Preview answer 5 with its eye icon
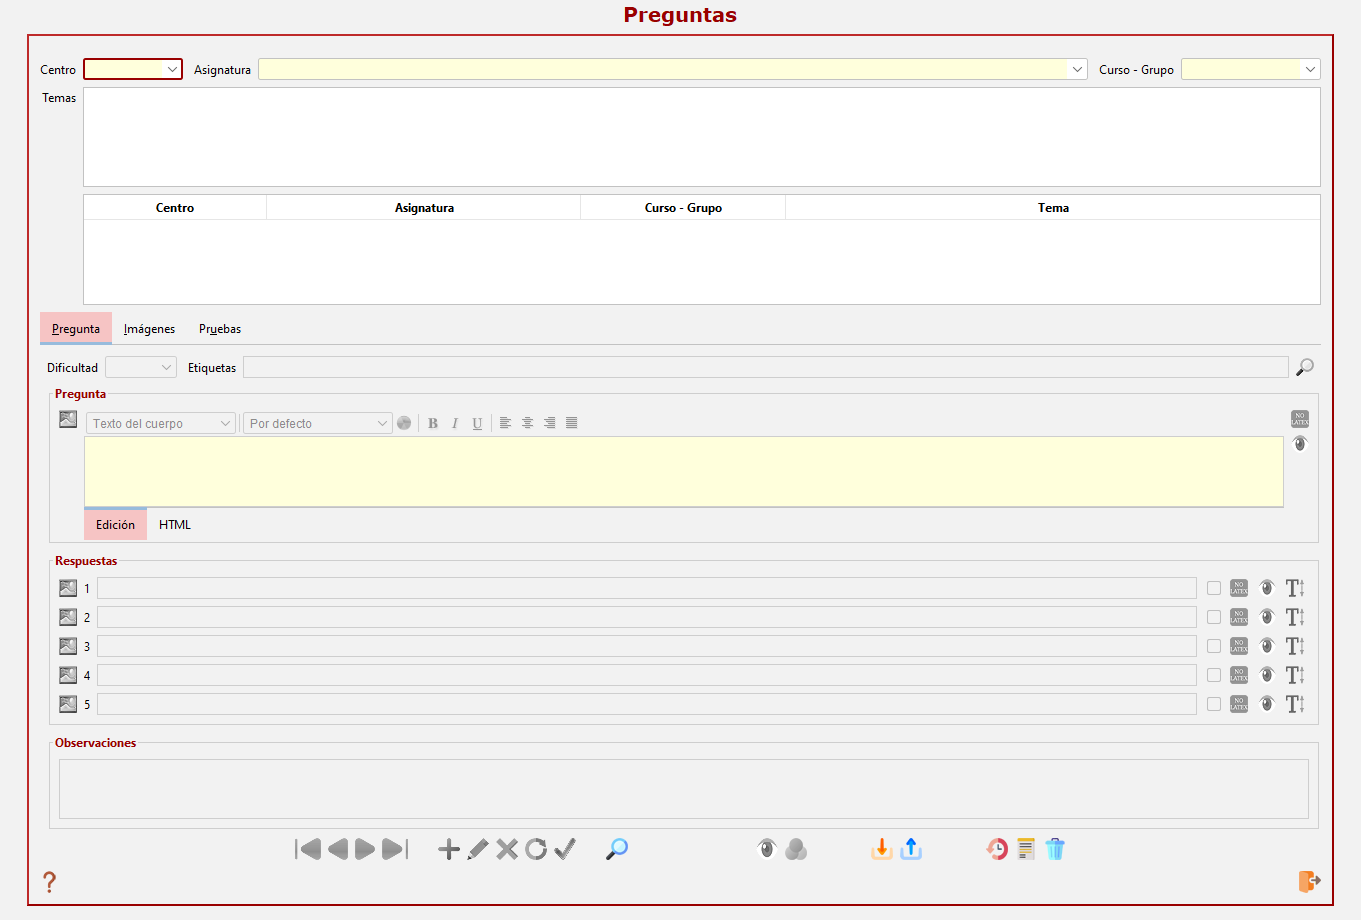Screen dimensions: 1361x920 point(1267,704)
